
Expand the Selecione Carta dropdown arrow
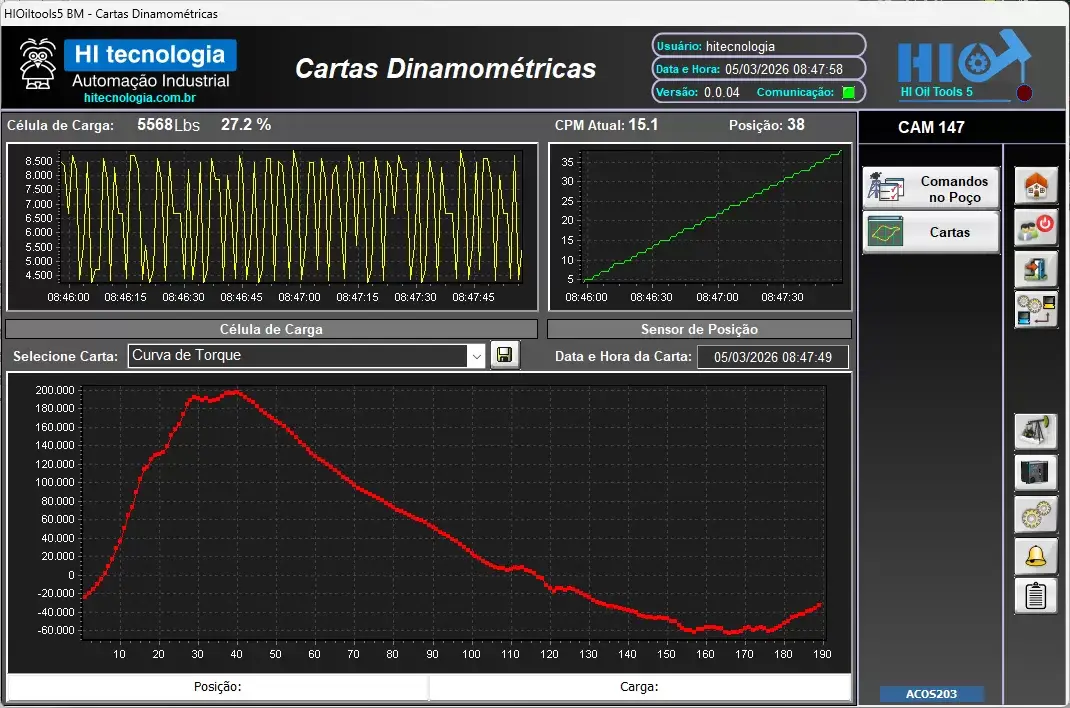(477, 356)
